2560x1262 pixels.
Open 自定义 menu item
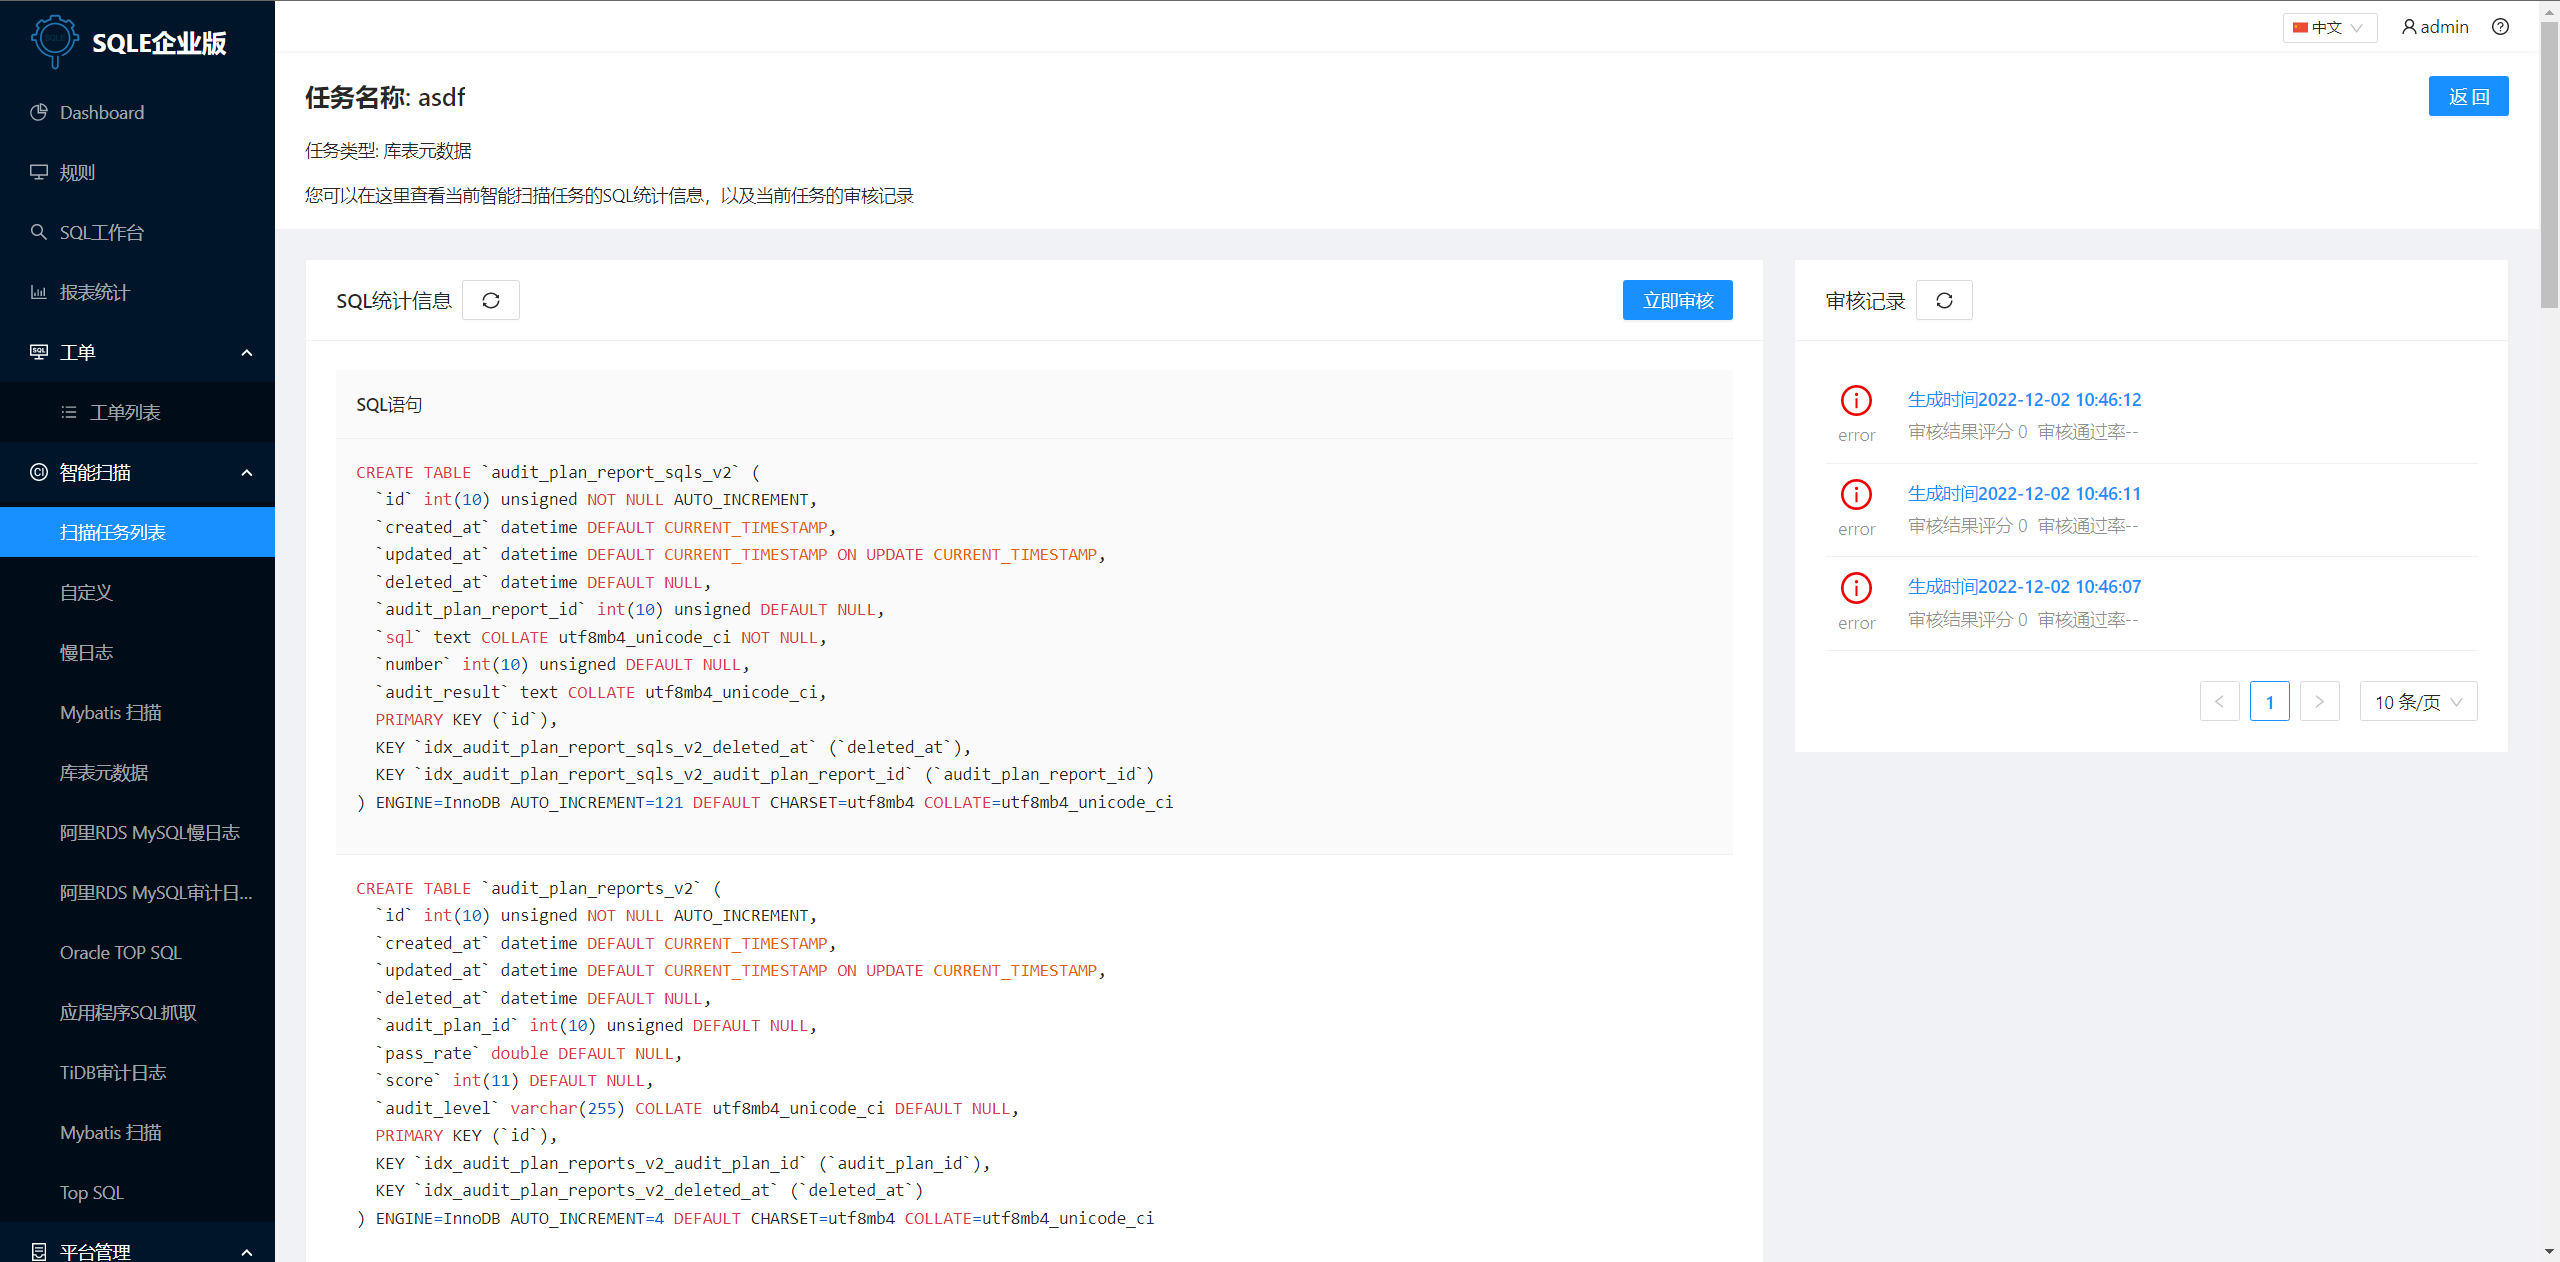[137, 592]
